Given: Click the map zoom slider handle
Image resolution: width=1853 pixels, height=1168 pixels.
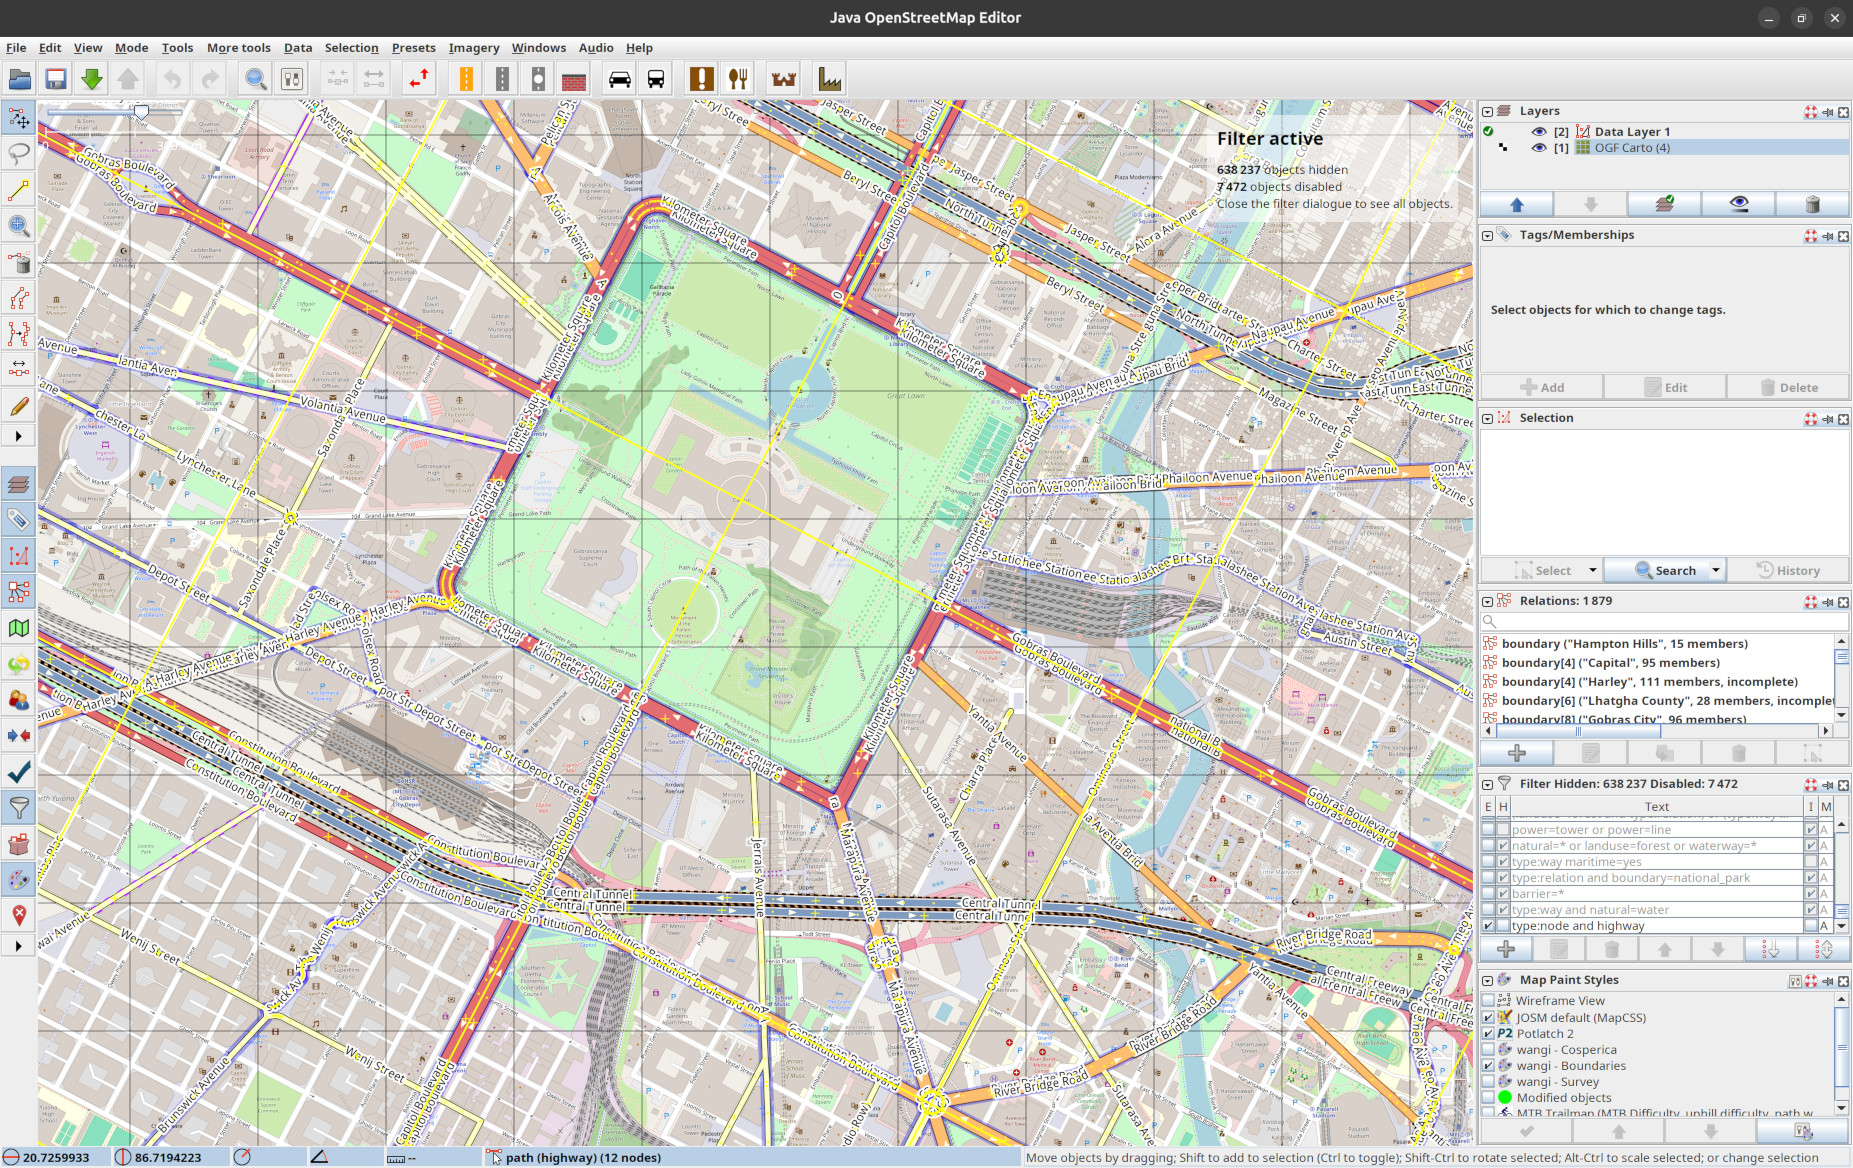Looking at the screenshot, I should 142,112.
